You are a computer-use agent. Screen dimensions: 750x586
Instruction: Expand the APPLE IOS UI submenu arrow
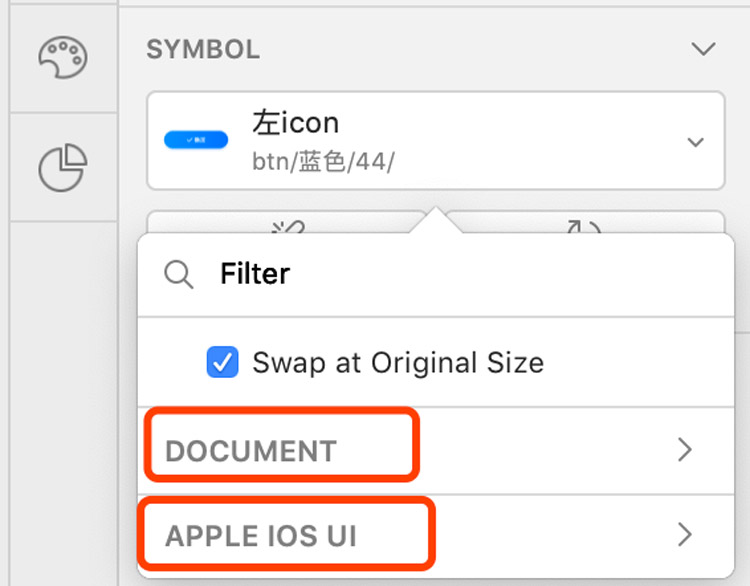(685, 535)
